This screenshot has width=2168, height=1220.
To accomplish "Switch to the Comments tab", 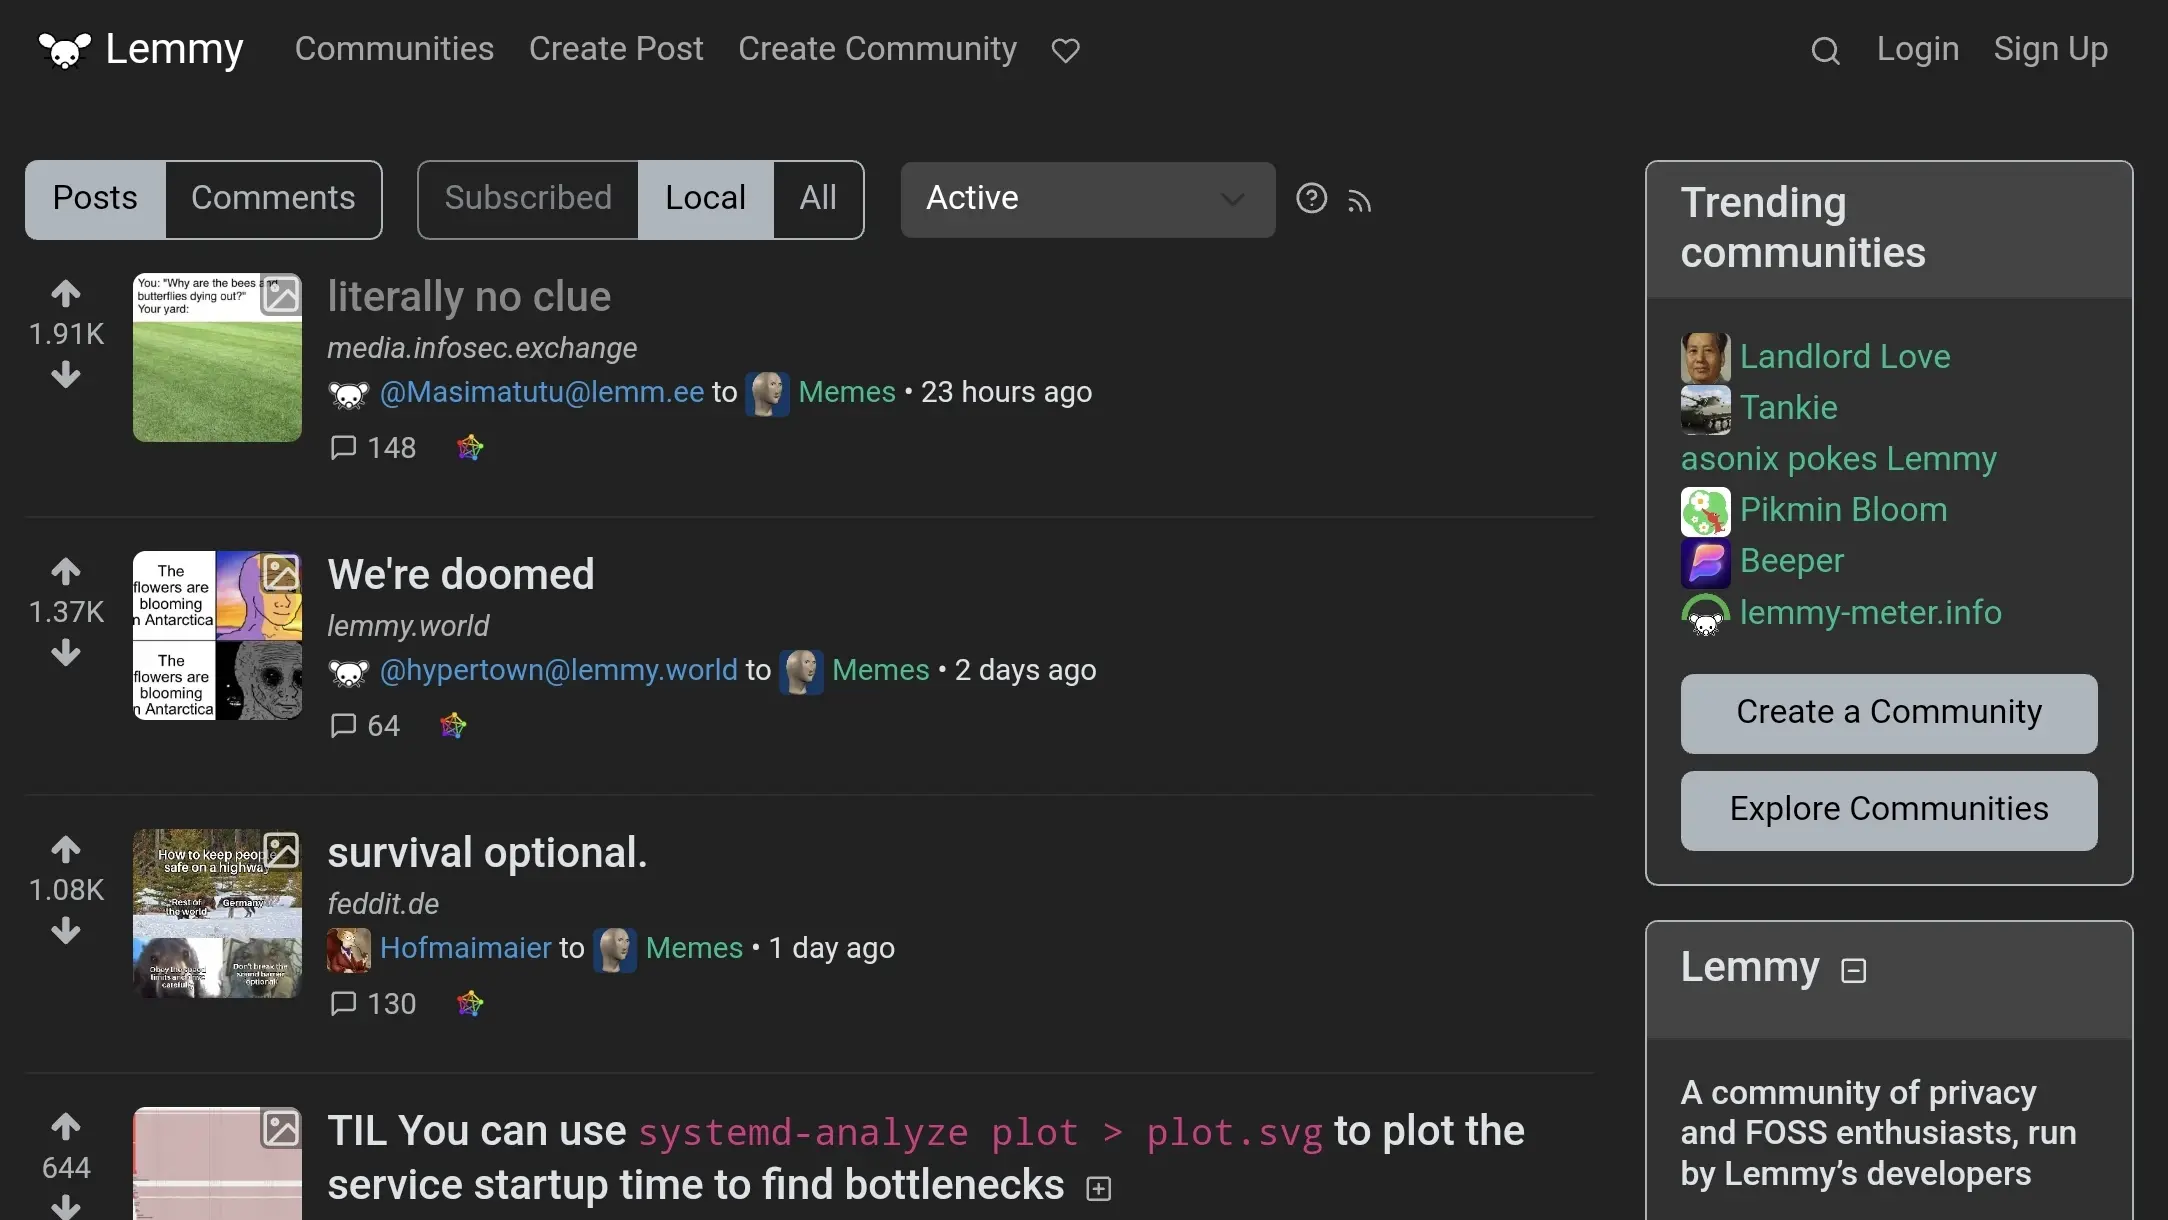I will coord(272,198).
